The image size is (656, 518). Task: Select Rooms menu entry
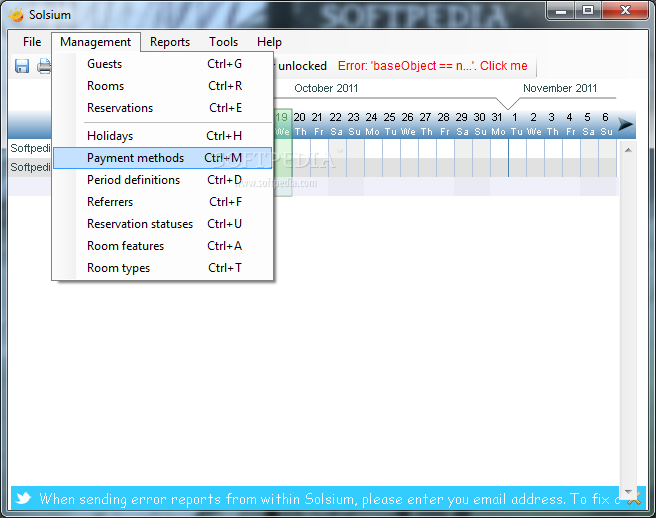(163, 86)
